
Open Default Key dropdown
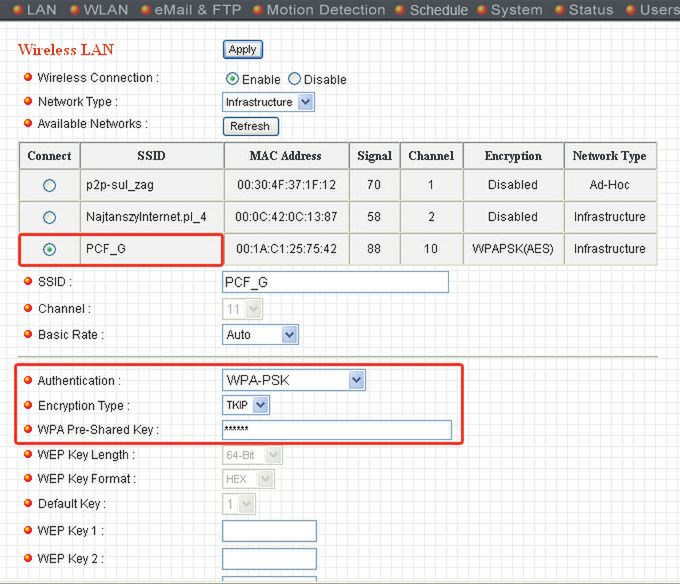[x=239, y=504]
